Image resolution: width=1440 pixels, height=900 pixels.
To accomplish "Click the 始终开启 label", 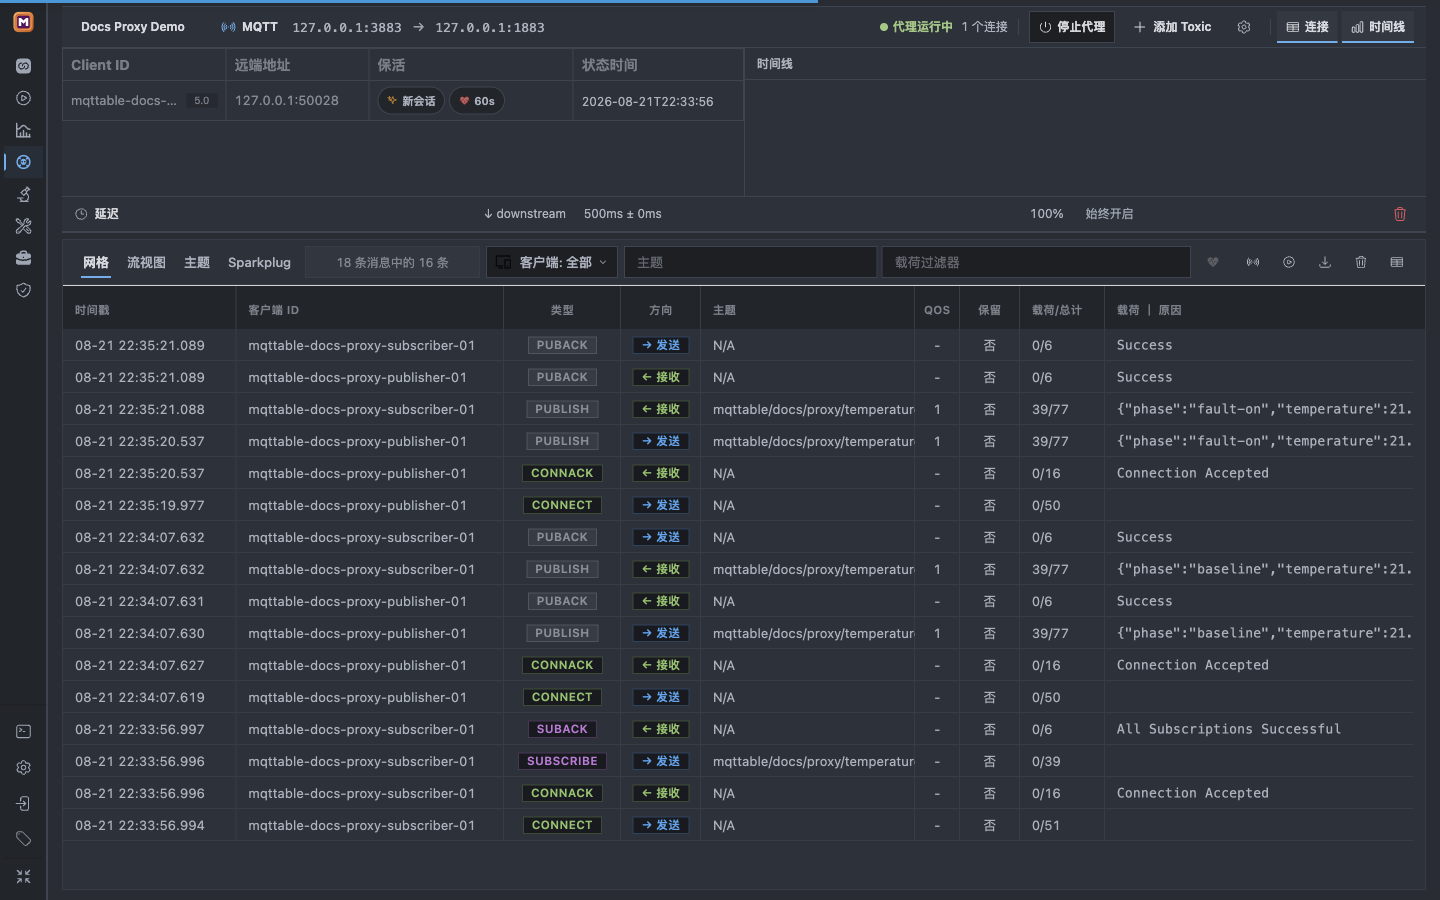I will point(1110,214).
